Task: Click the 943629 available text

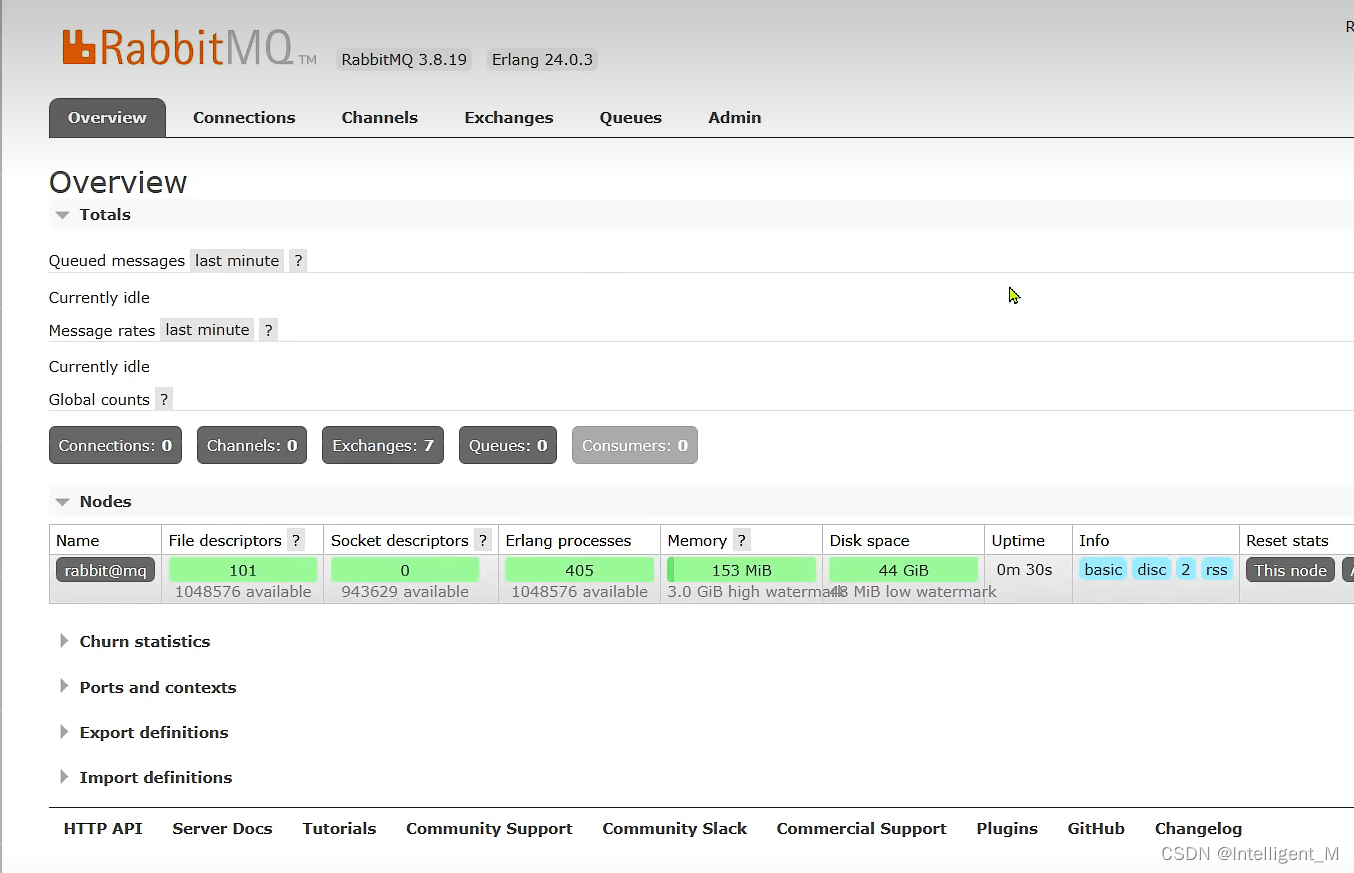Action: 405,592
